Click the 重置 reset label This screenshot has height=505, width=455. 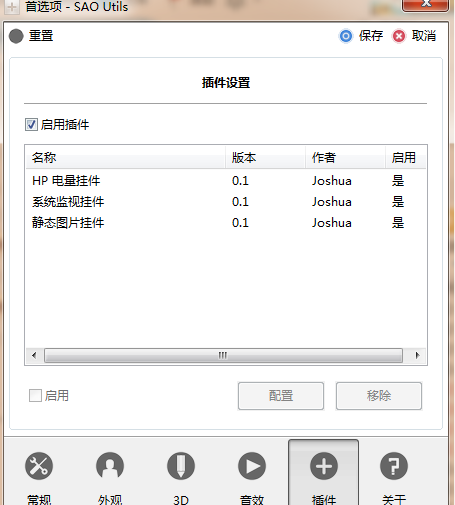(x=41, y=36)
